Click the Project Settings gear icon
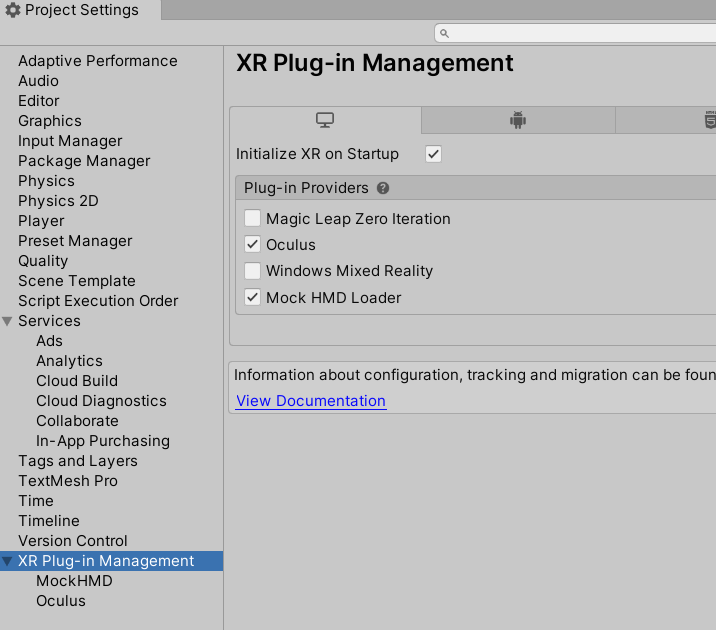 click(13, 10)
